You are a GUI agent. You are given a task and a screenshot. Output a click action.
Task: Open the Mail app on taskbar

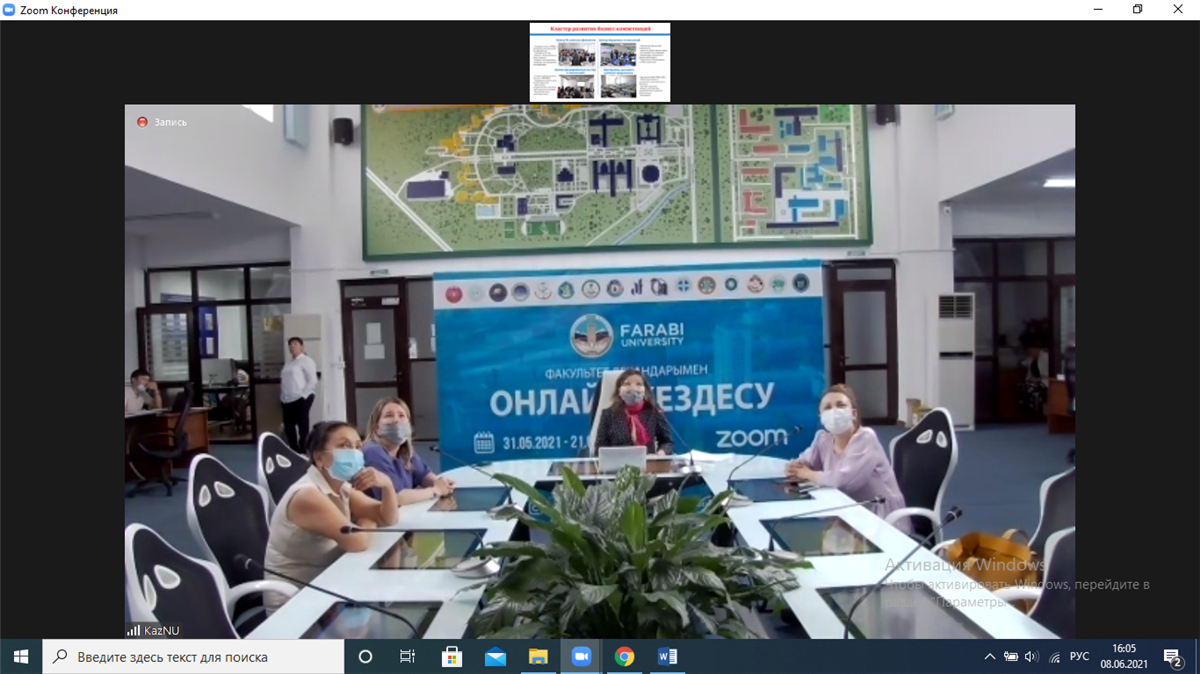pos(495,657)
